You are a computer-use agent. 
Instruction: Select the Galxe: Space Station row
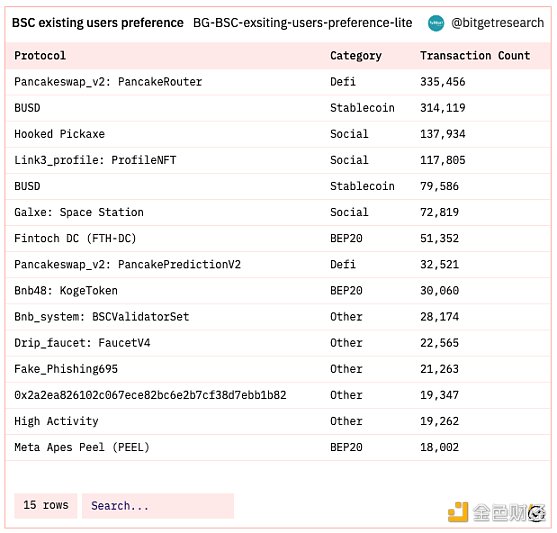[x=278, y=212]
